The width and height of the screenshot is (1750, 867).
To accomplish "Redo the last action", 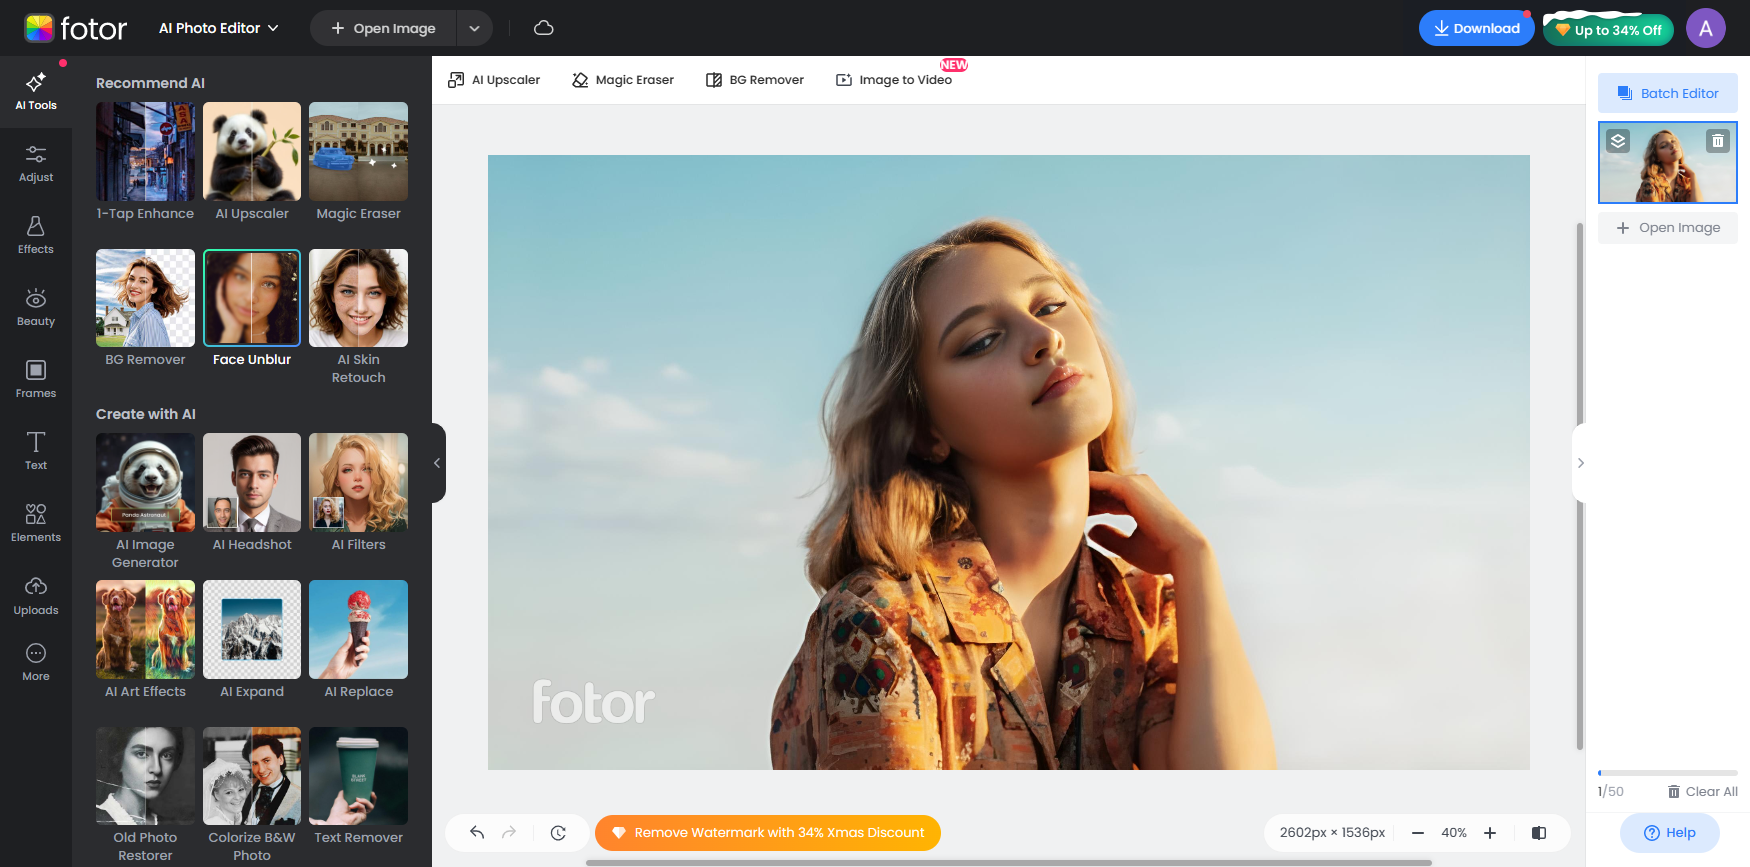I will coord(509,832).
